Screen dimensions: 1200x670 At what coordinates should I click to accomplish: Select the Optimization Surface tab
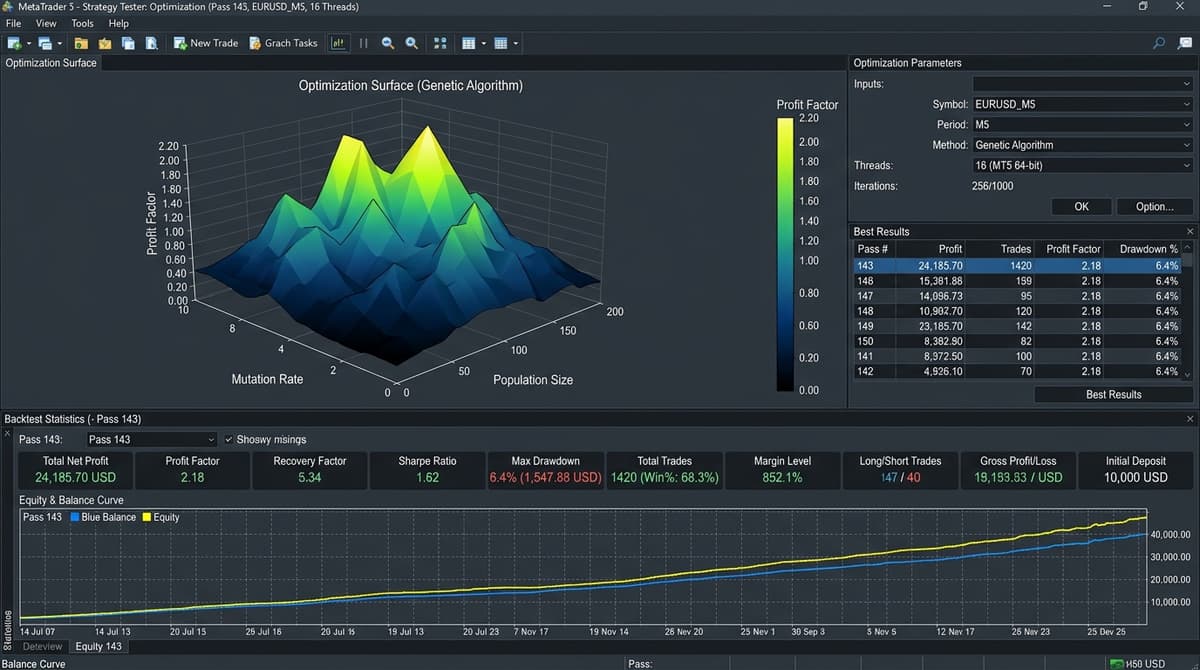click(x=51, y=63)
